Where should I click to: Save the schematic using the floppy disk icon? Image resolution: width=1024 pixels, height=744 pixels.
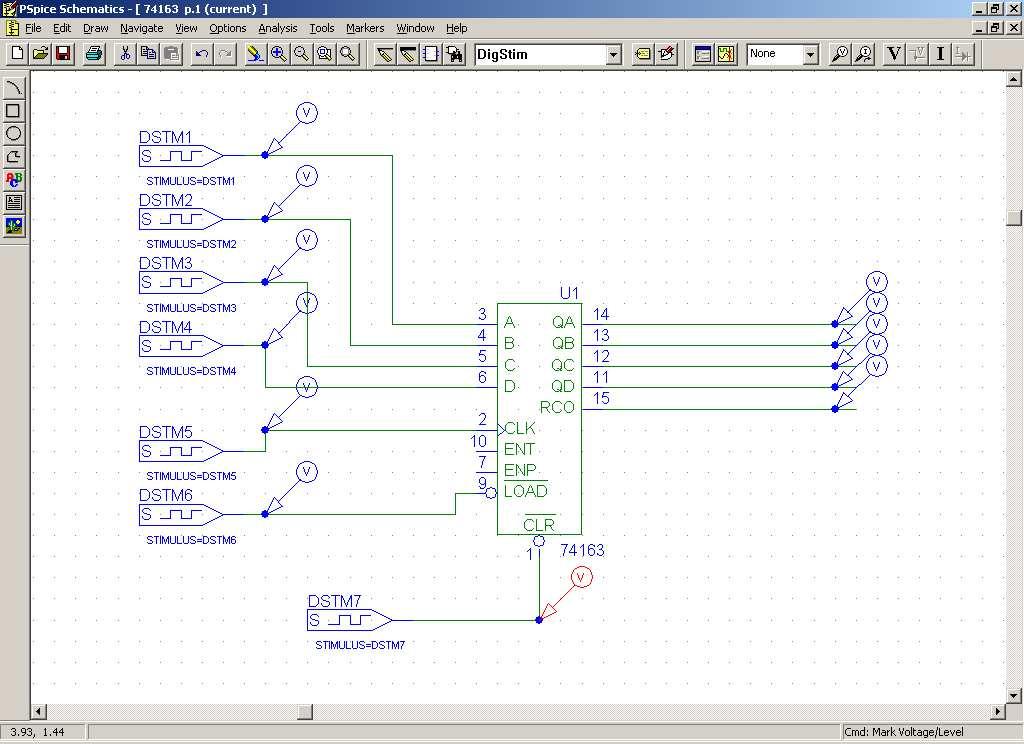coord(63,54)
